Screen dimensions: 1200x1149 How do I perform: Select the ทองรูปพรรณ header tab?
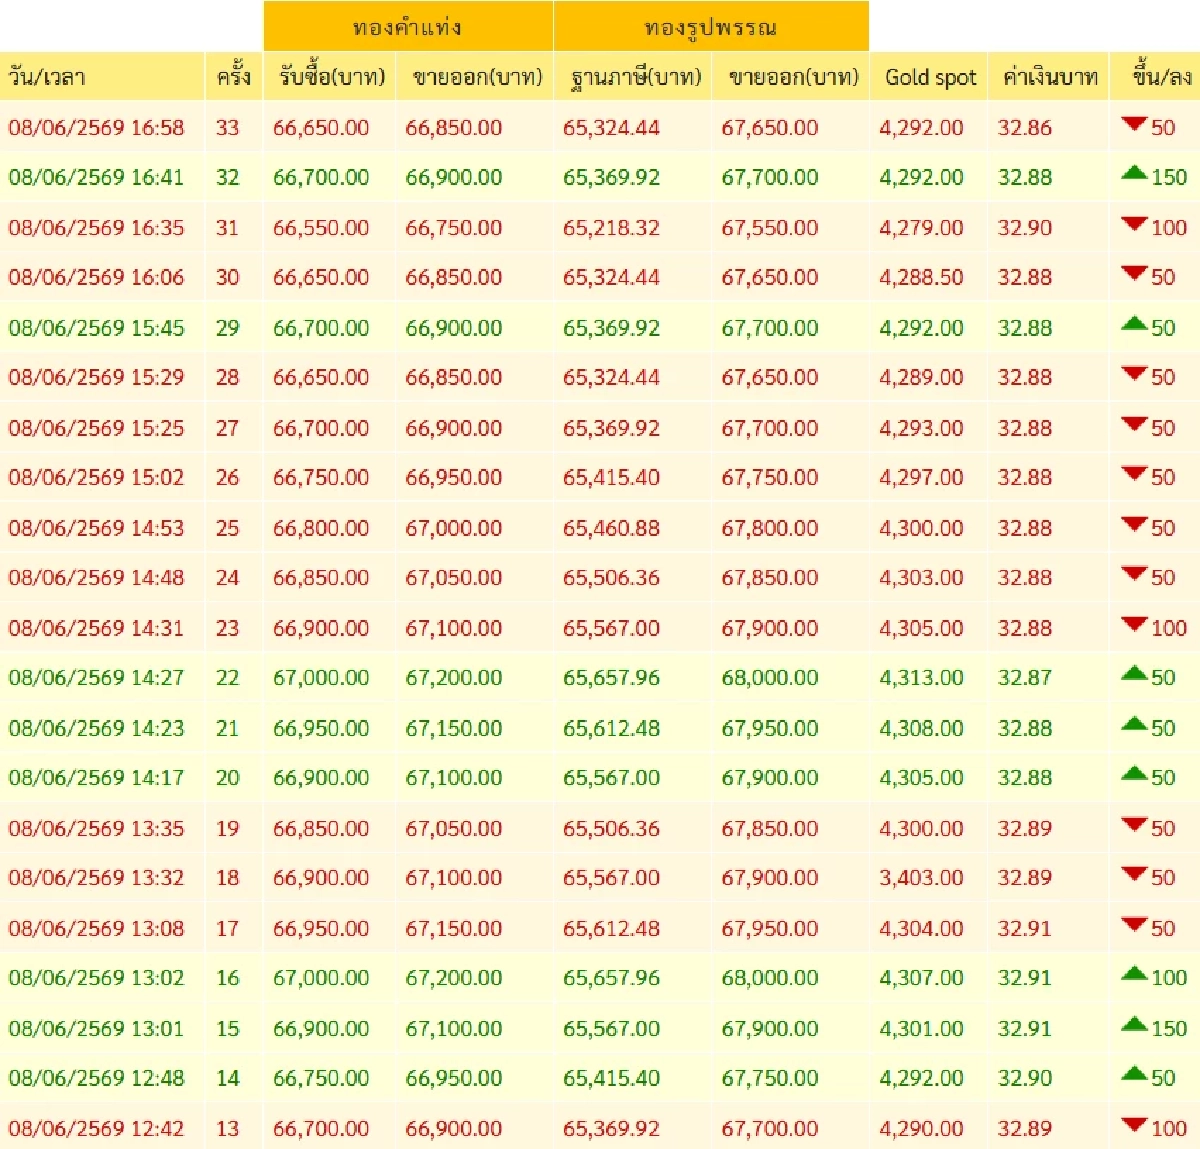pyautogui.click(x=711, y=26)
